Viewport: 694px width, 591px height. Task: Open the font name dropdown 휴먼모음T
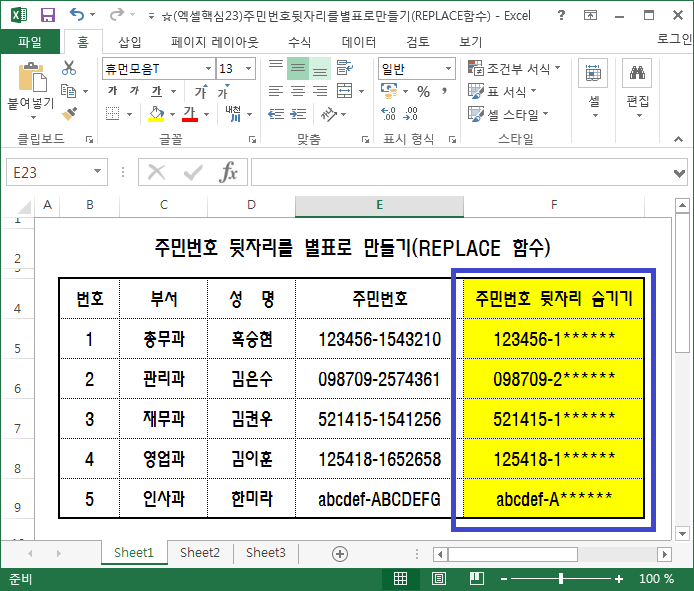[208, 69]
